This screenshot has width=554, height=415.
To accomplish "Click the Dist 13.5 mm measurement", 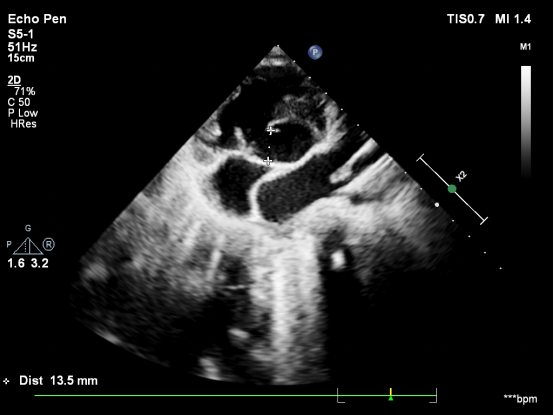I will point(58,381).
